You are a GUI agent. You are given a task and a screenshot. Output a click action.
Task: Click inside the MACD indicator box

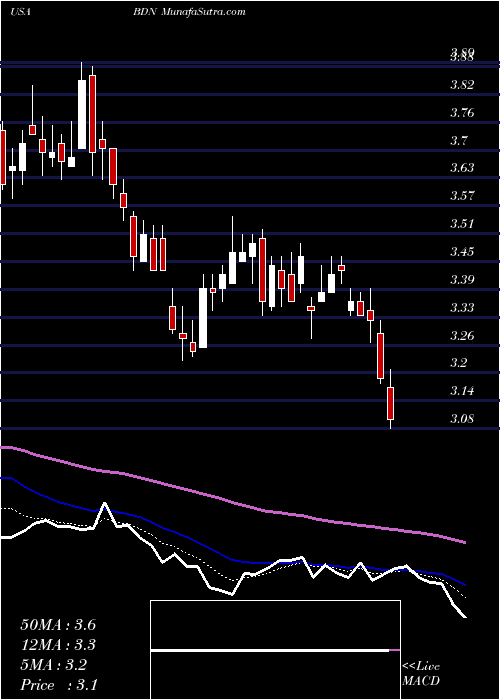click(275, 650)
